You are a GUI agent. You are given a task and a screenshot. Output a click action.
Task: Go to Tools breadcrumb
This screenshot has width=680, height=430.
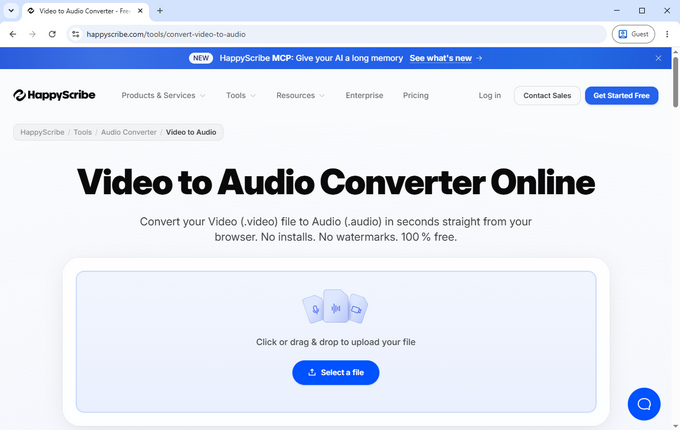click(x=82, y=132)
